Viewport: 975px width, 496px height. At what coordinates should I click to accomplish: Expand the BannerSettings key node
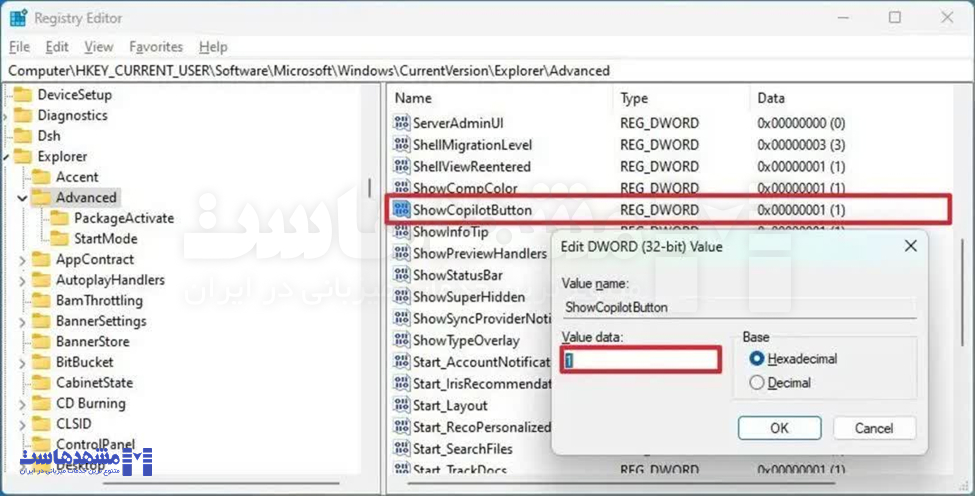22,322
